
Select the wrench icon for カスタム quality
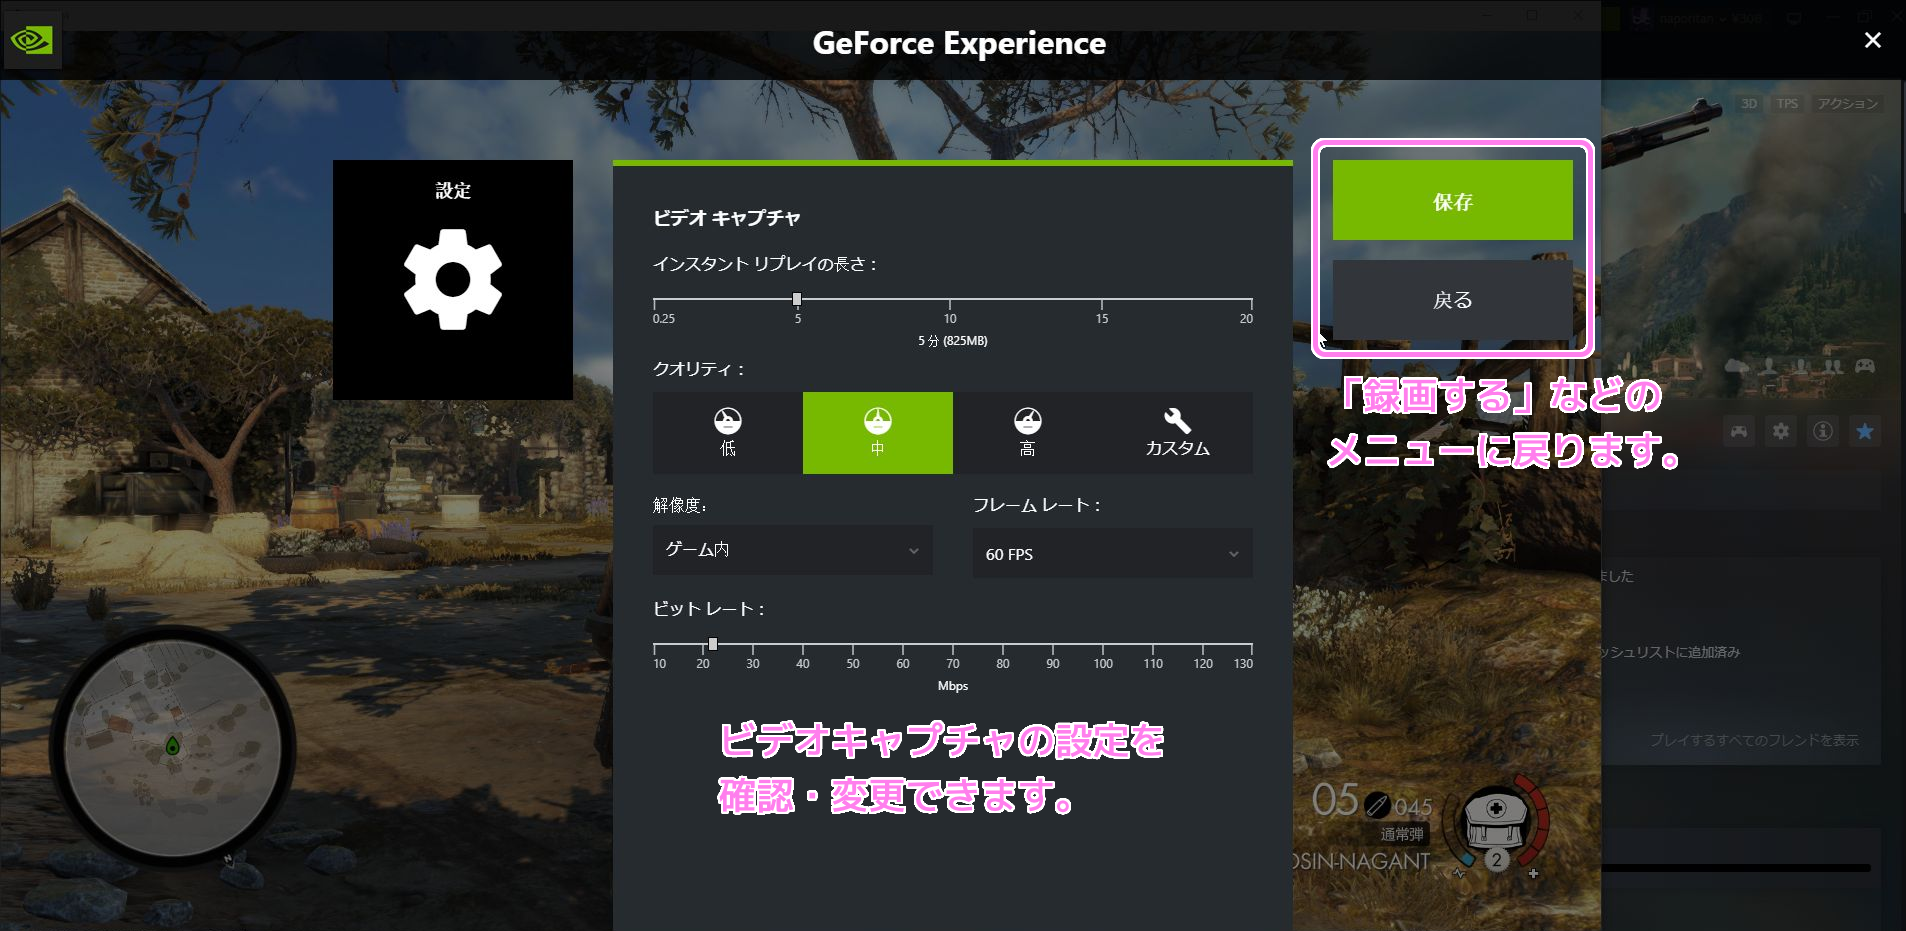tap(1178, 421)
